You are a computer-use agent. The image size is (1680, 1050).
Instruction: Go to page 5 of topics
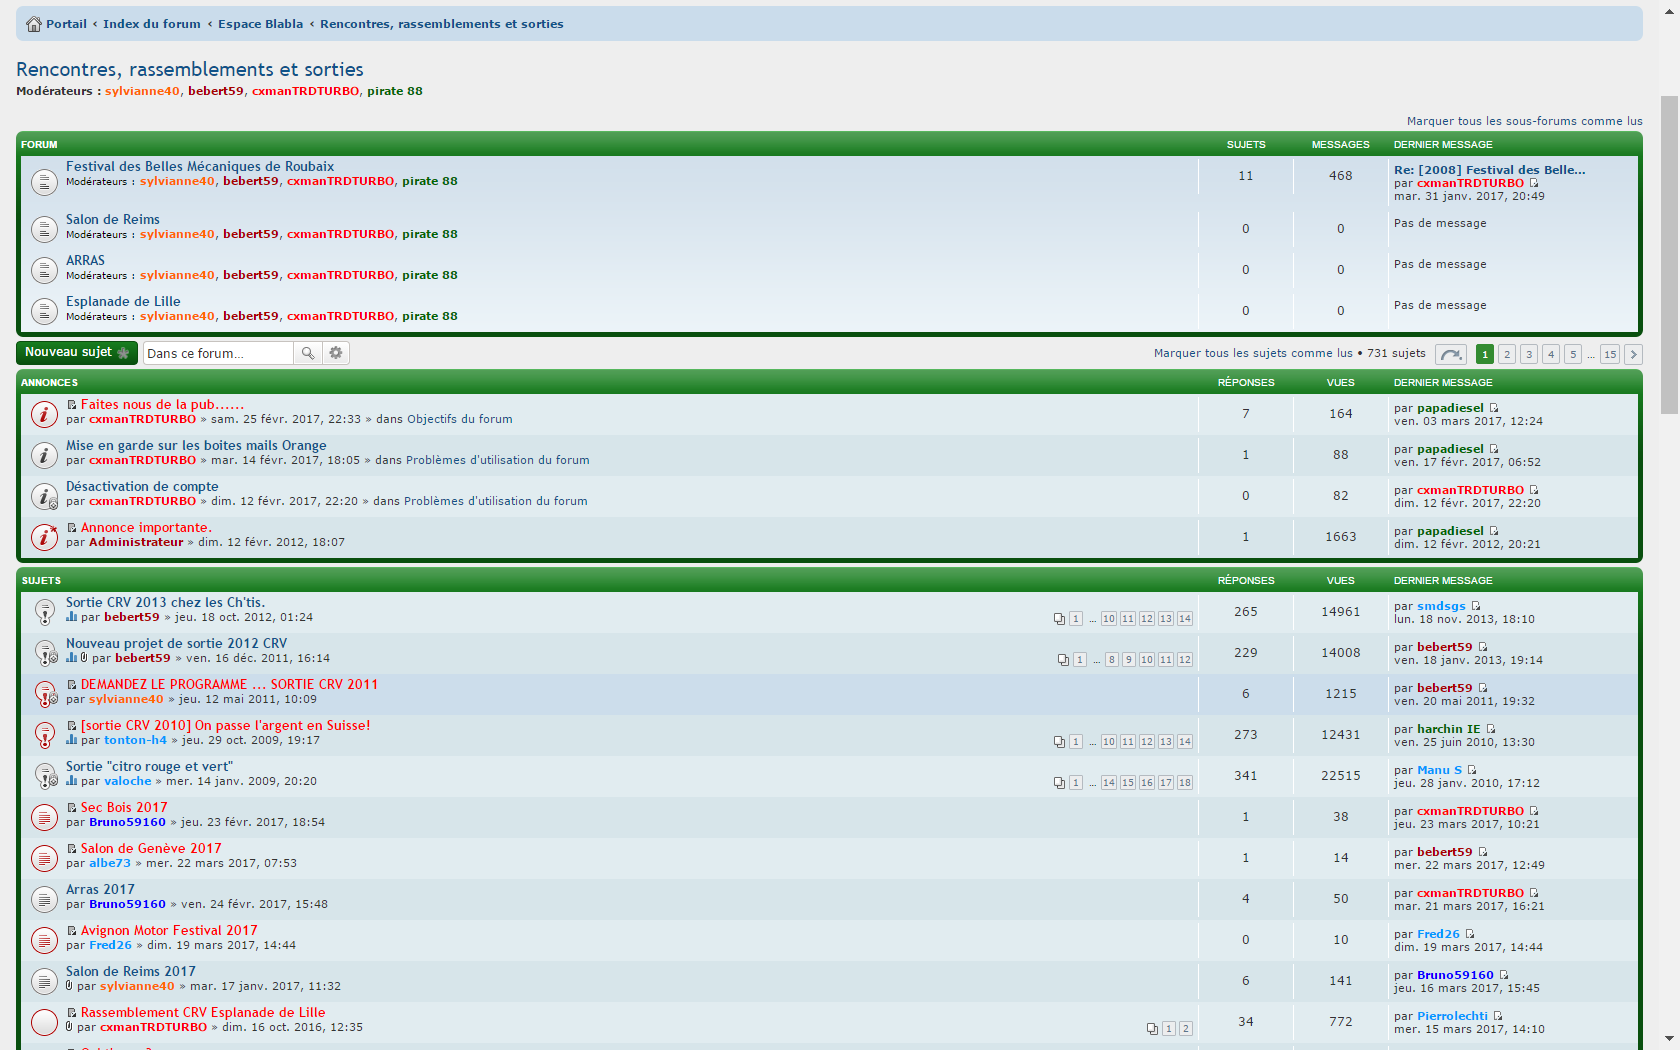click(x=1573, y=354)
